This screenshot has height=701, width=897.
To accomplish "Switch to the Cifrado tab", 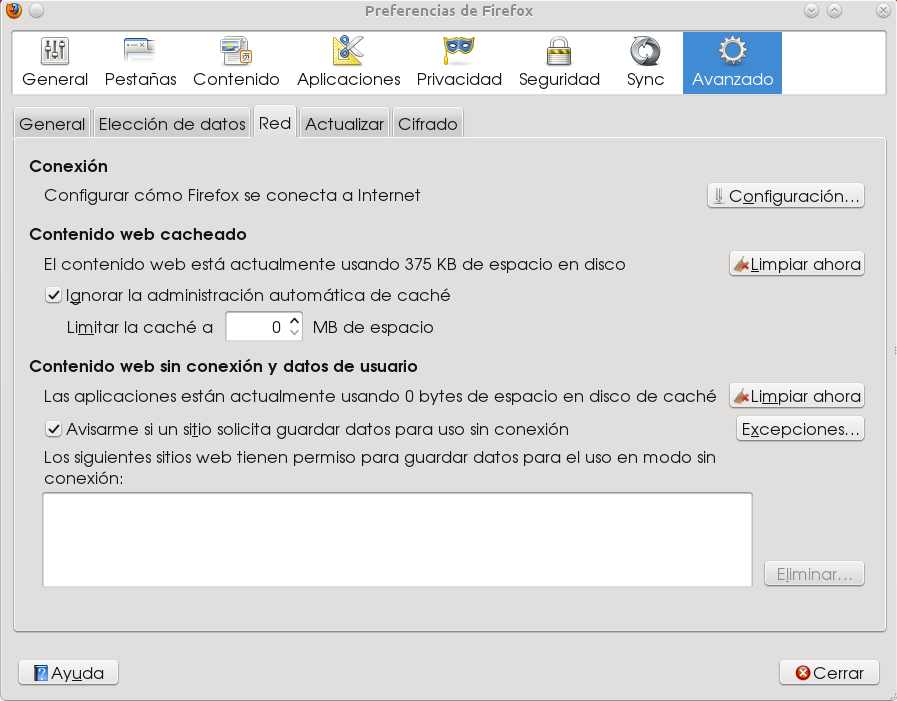I will tap(428, 124).
